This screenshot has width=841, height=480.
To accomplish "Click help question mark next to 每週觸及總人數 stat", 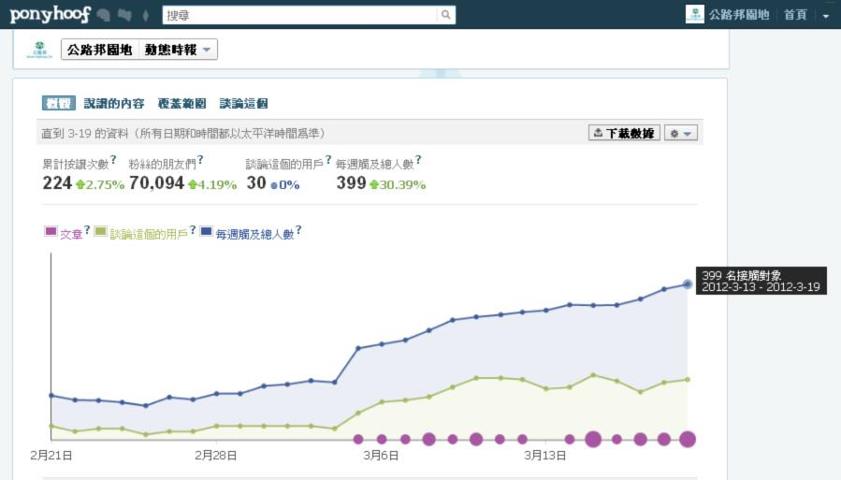I will coord(418,160).
